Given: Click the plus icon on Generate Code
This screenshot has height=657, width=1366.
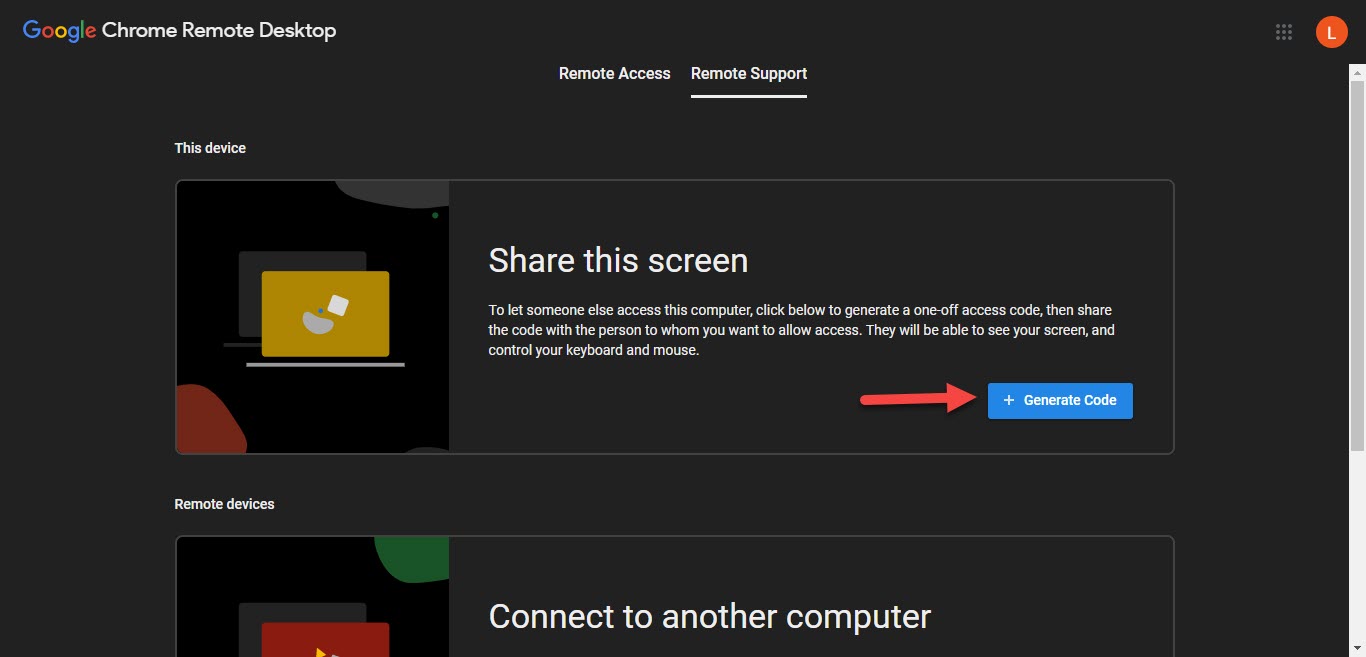Looking at the screenshot, I should point(1008,400).
